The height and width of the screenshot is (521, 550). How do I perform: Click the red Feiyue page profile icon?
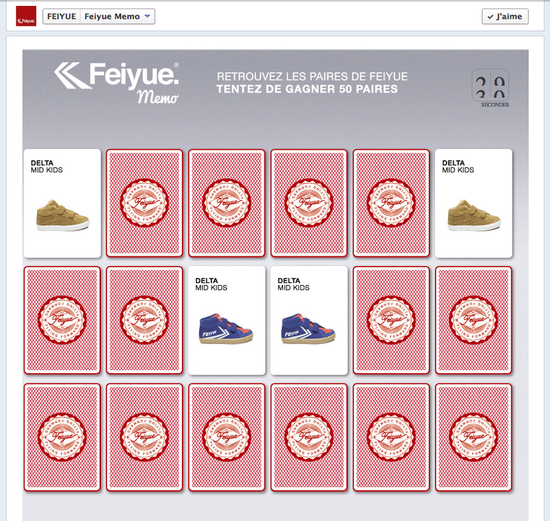tap(26, 16)
